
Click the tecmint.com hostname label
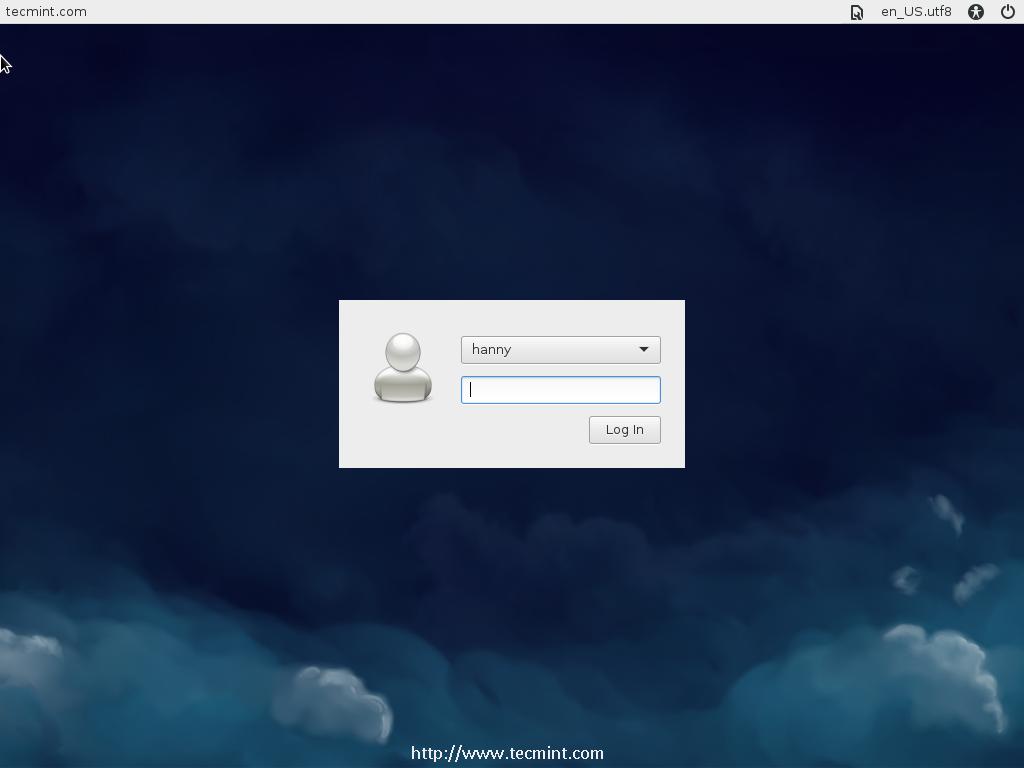(46, 12)
